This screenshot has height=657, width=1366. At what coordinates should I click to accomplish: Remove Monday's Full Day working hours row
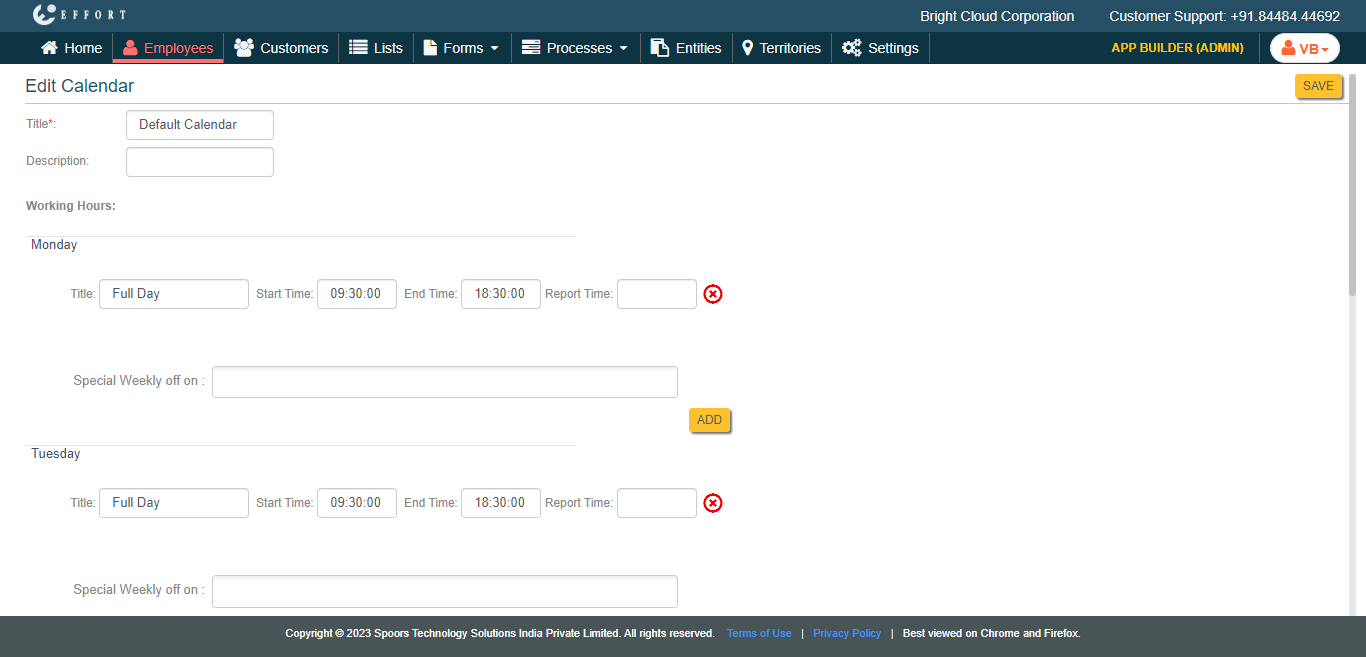click(712, 294)
